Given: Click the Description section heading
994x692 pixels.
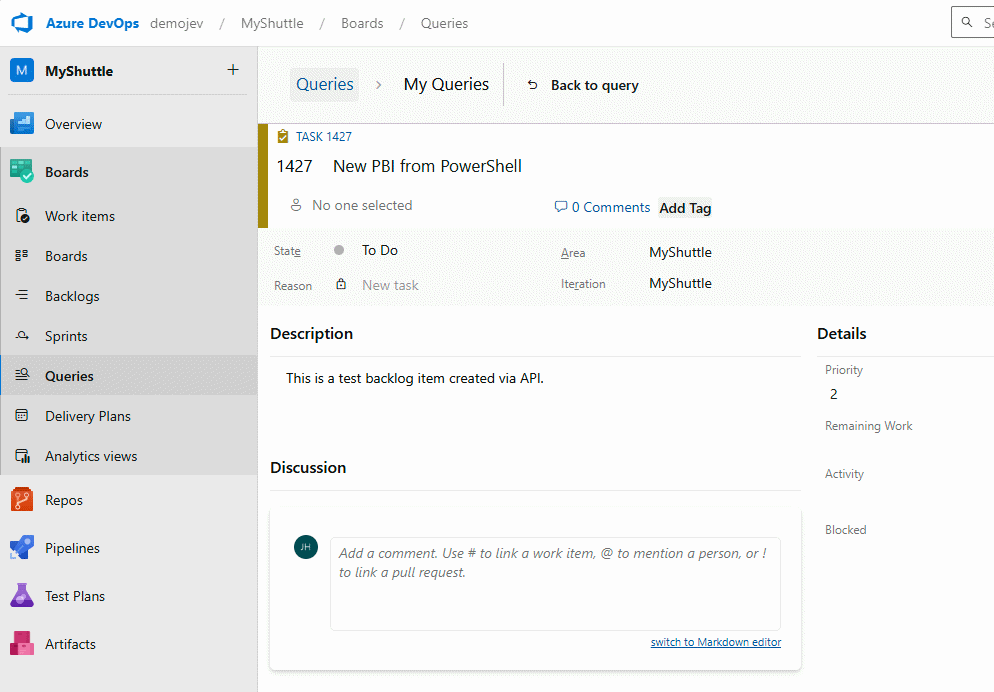Looking at the screenshot, I should tap(311, 333).
